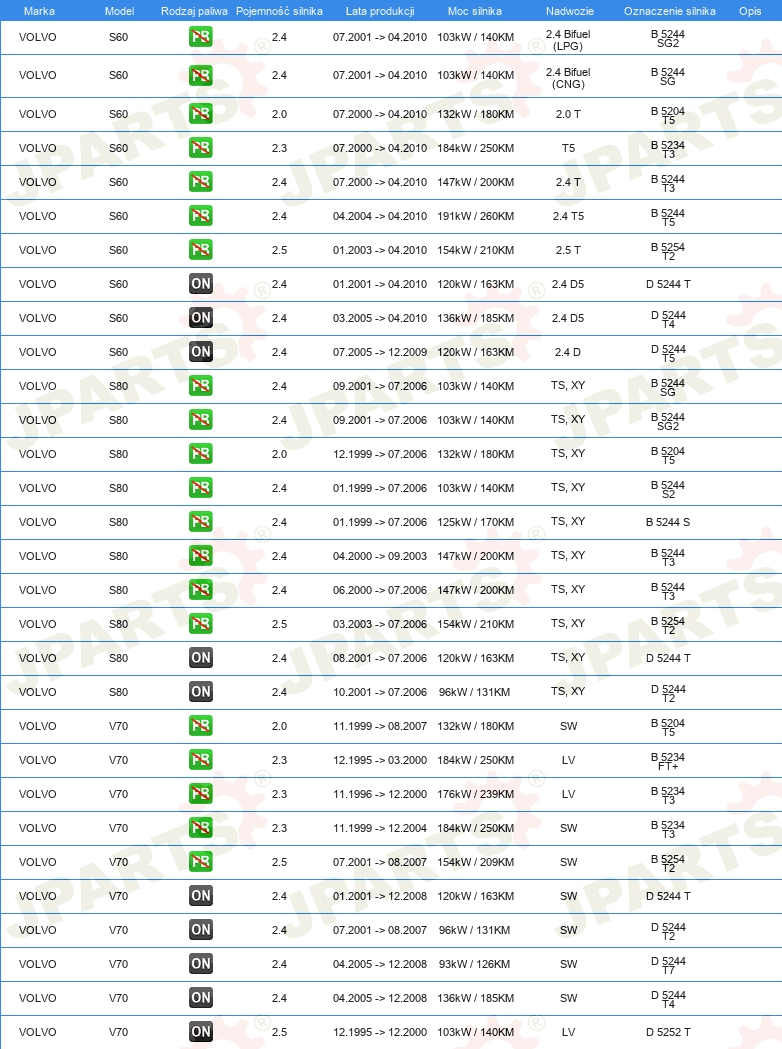Click the Rodzaj paliwa column header
The width and height of the screenshot is (782, 1049).
pos(194,11)
